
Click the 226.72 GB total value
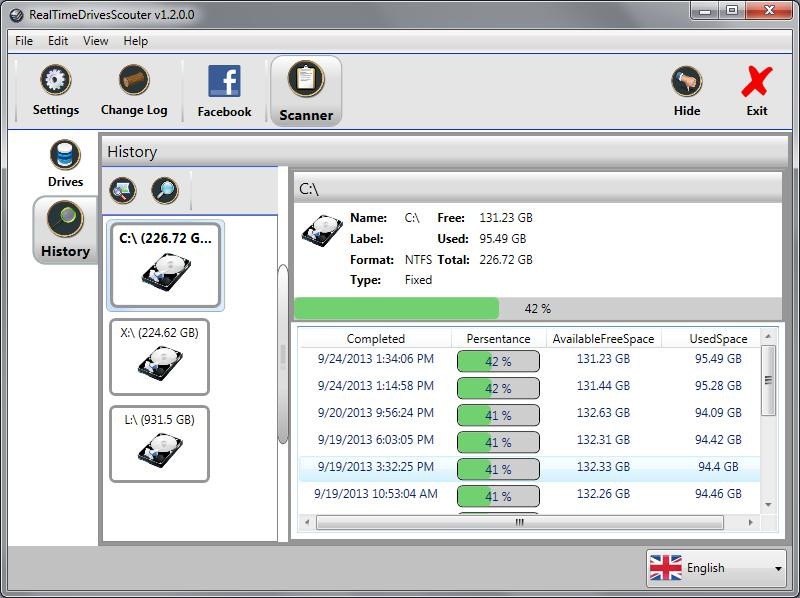[506, 260]
